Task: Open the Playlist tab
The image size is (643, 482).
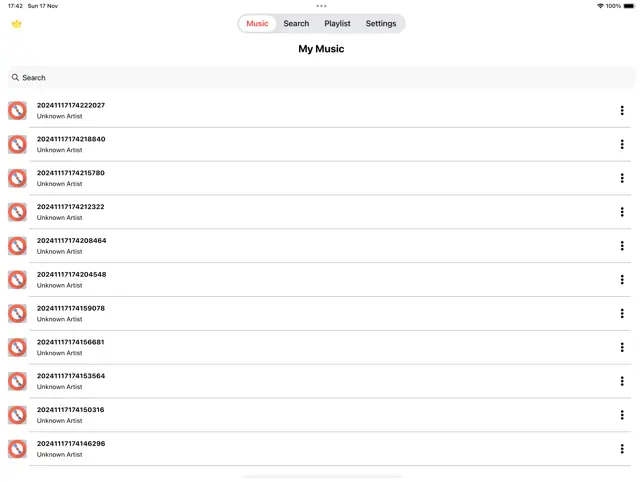Action: pos(337,23)
